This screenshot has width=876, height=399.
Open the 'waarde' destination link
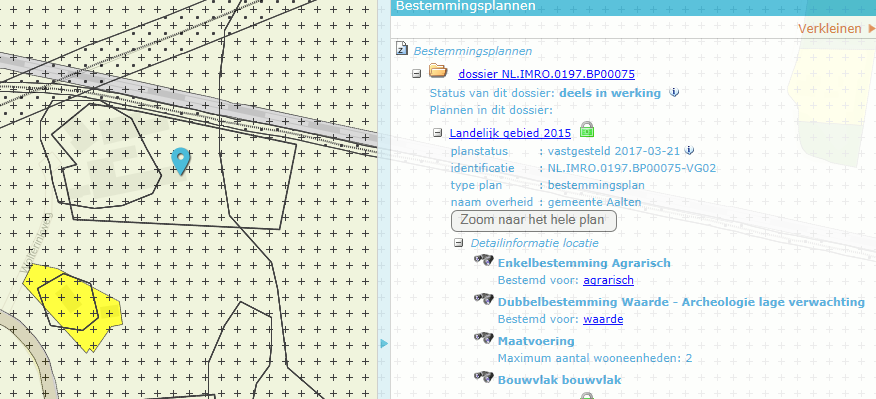click(x=603, y=319)
